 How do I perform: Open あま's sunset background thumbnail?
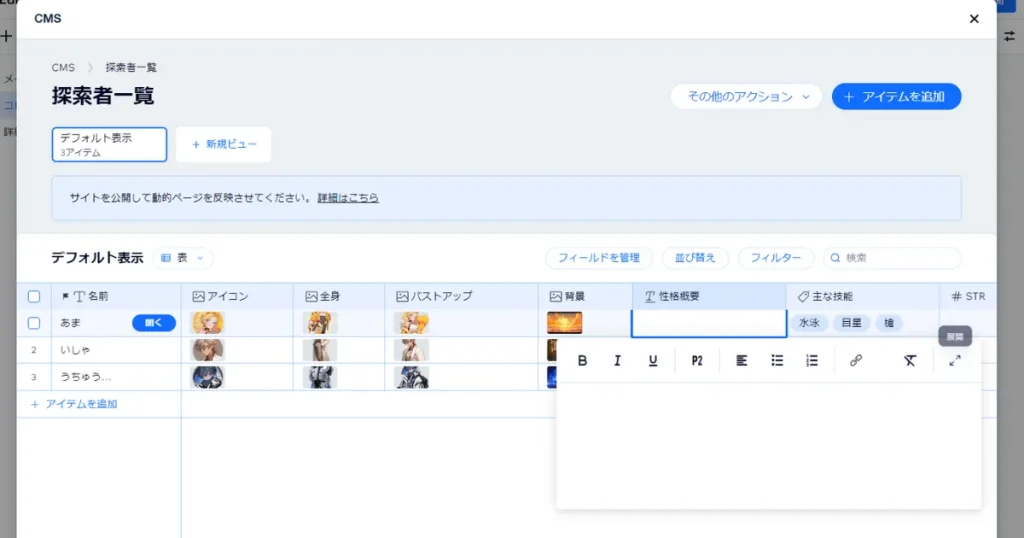coord(565,323)
